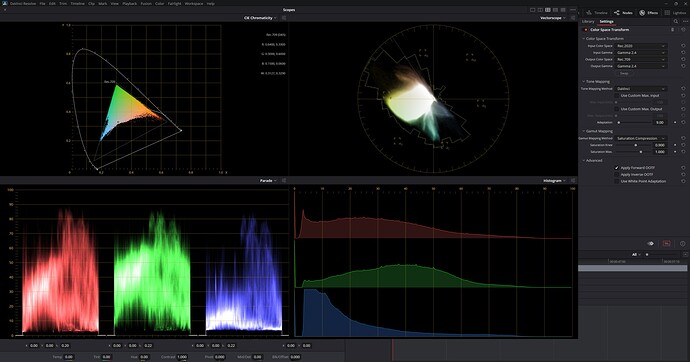Open the Lightbox view button

coord(675,13)
